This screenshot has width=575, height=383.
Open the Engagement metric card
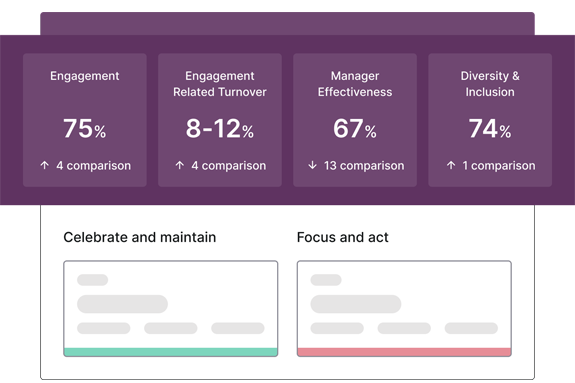[x=85, y=120]
